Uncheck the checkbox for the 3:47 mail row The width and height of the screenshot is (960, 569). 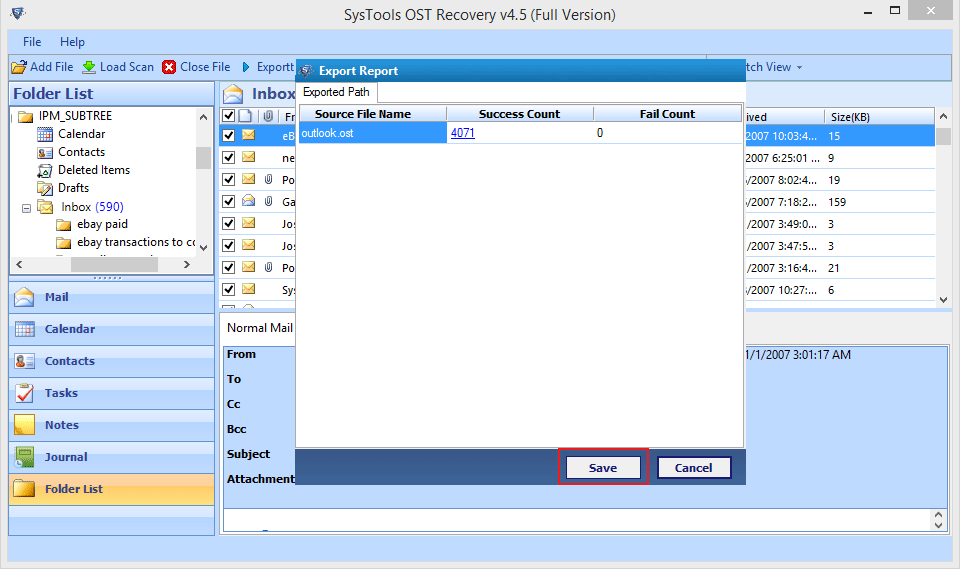point(228,246)
